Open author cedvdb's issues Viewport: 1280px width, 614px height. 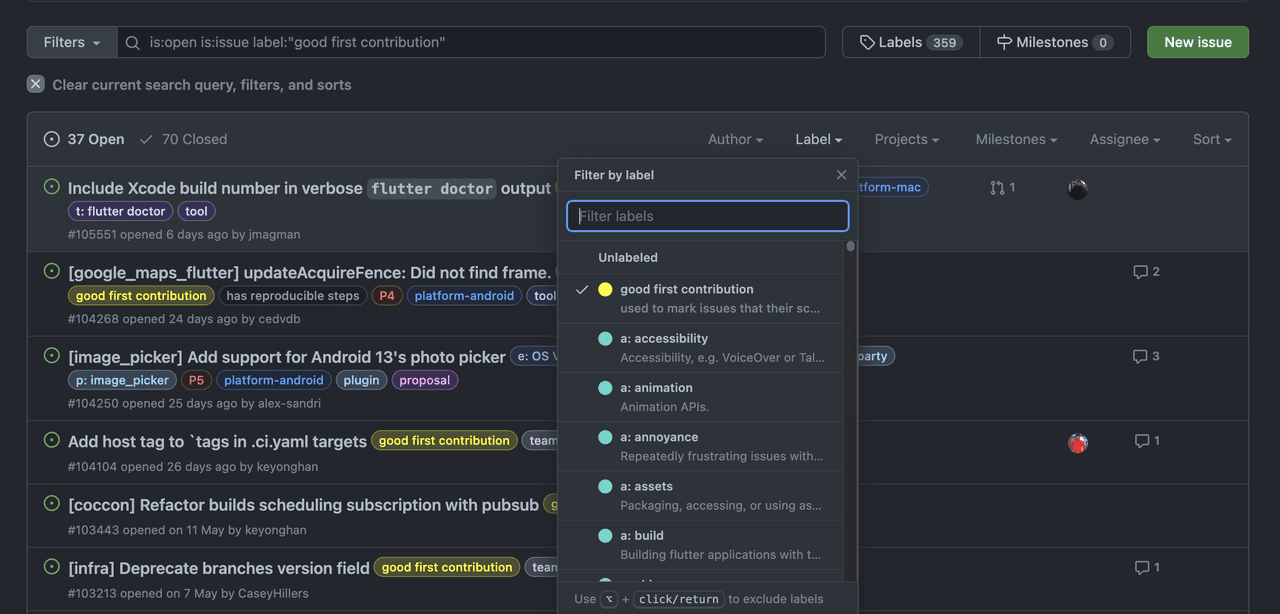pyautogui.click(x=279, y=319)
